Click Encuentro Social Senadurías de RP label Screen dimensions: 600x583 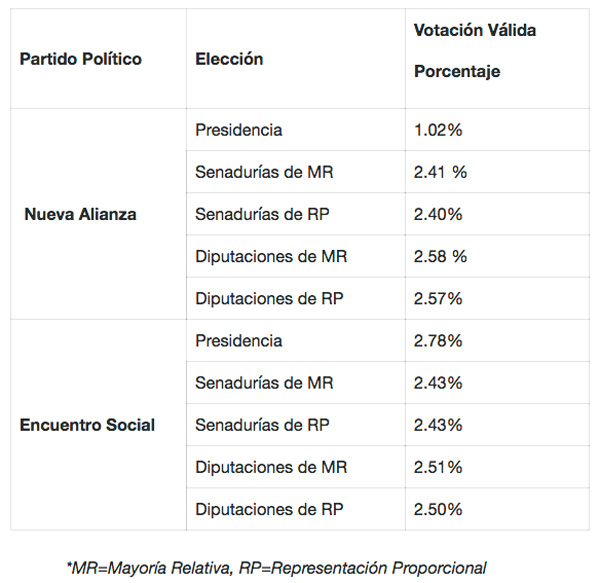(x=262, y=425)
